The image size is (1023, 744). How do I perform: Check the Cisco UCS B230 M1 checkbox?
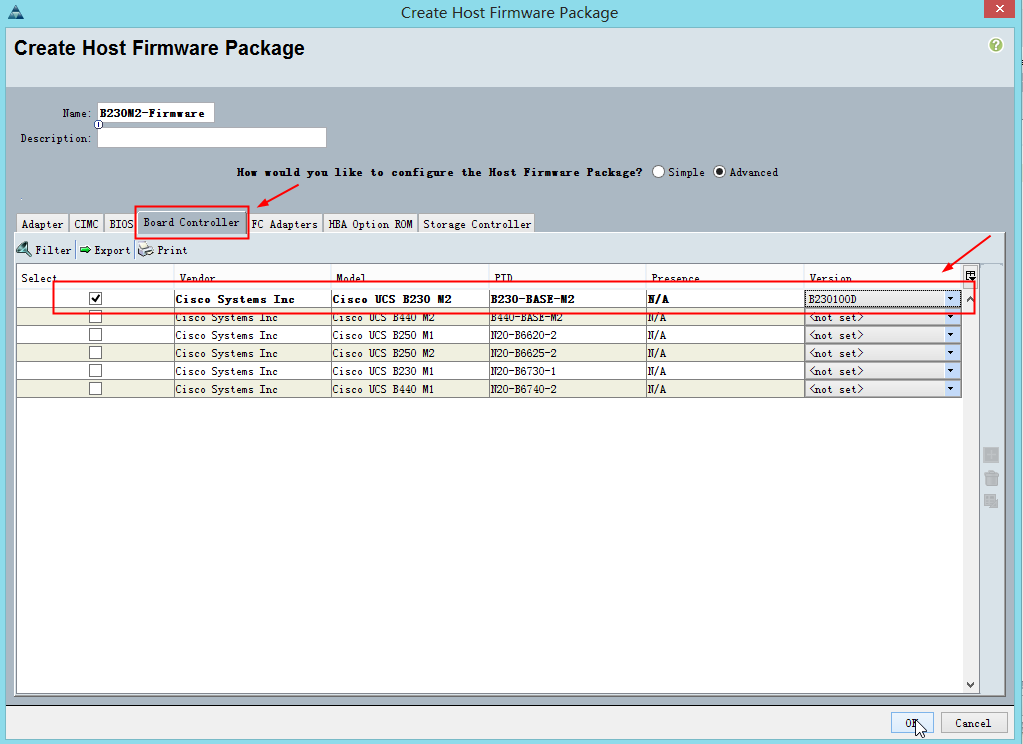pyautogui.click(x=95, y=371)
